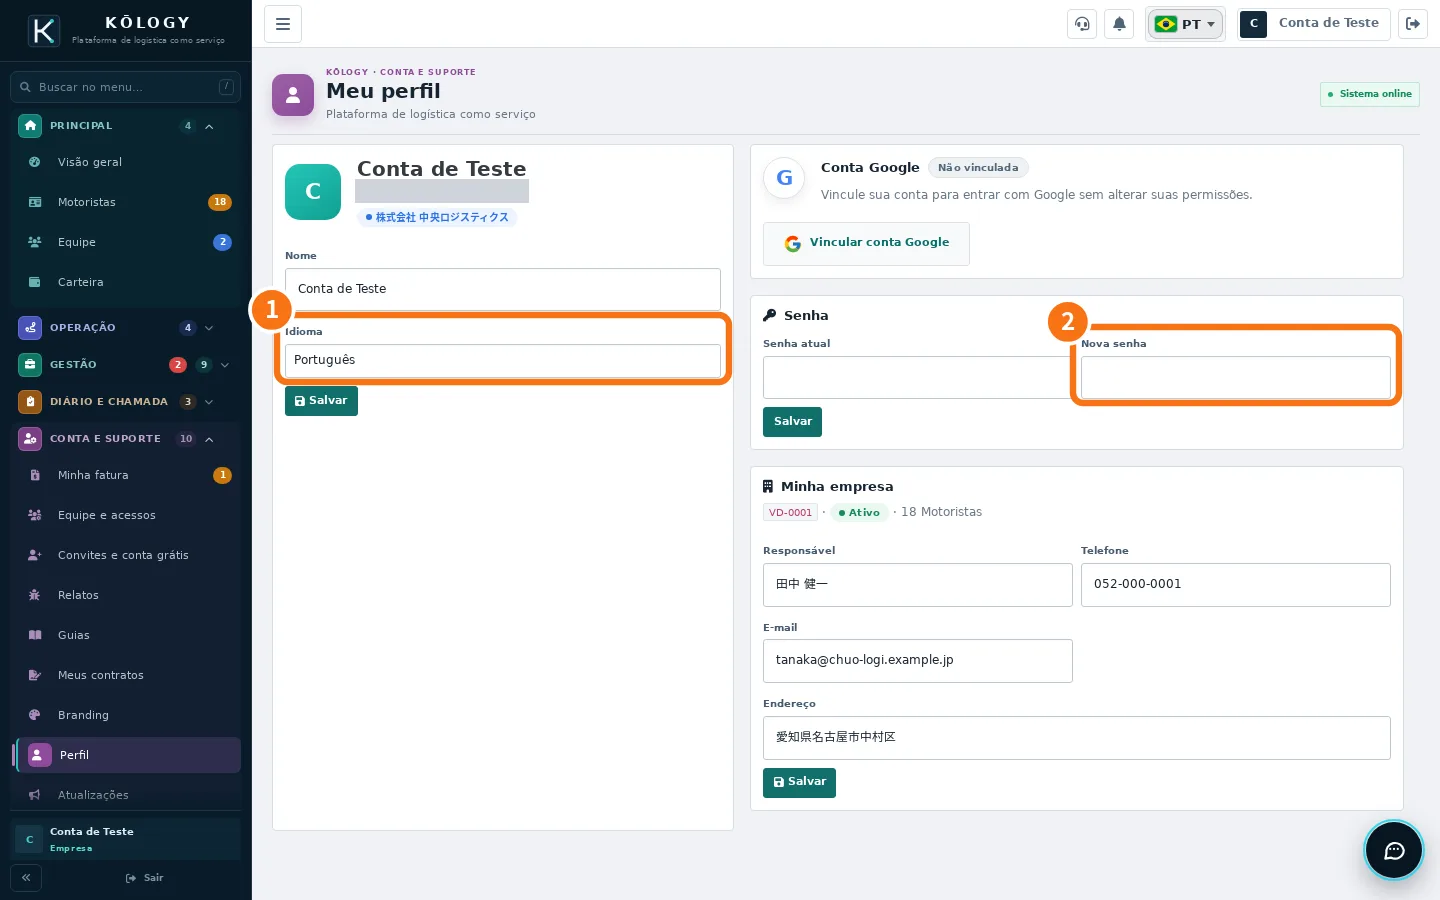The width and height of the screenshot is (1440, 900).
Task: Focus the Nome input field
Action: pos(503,289)
